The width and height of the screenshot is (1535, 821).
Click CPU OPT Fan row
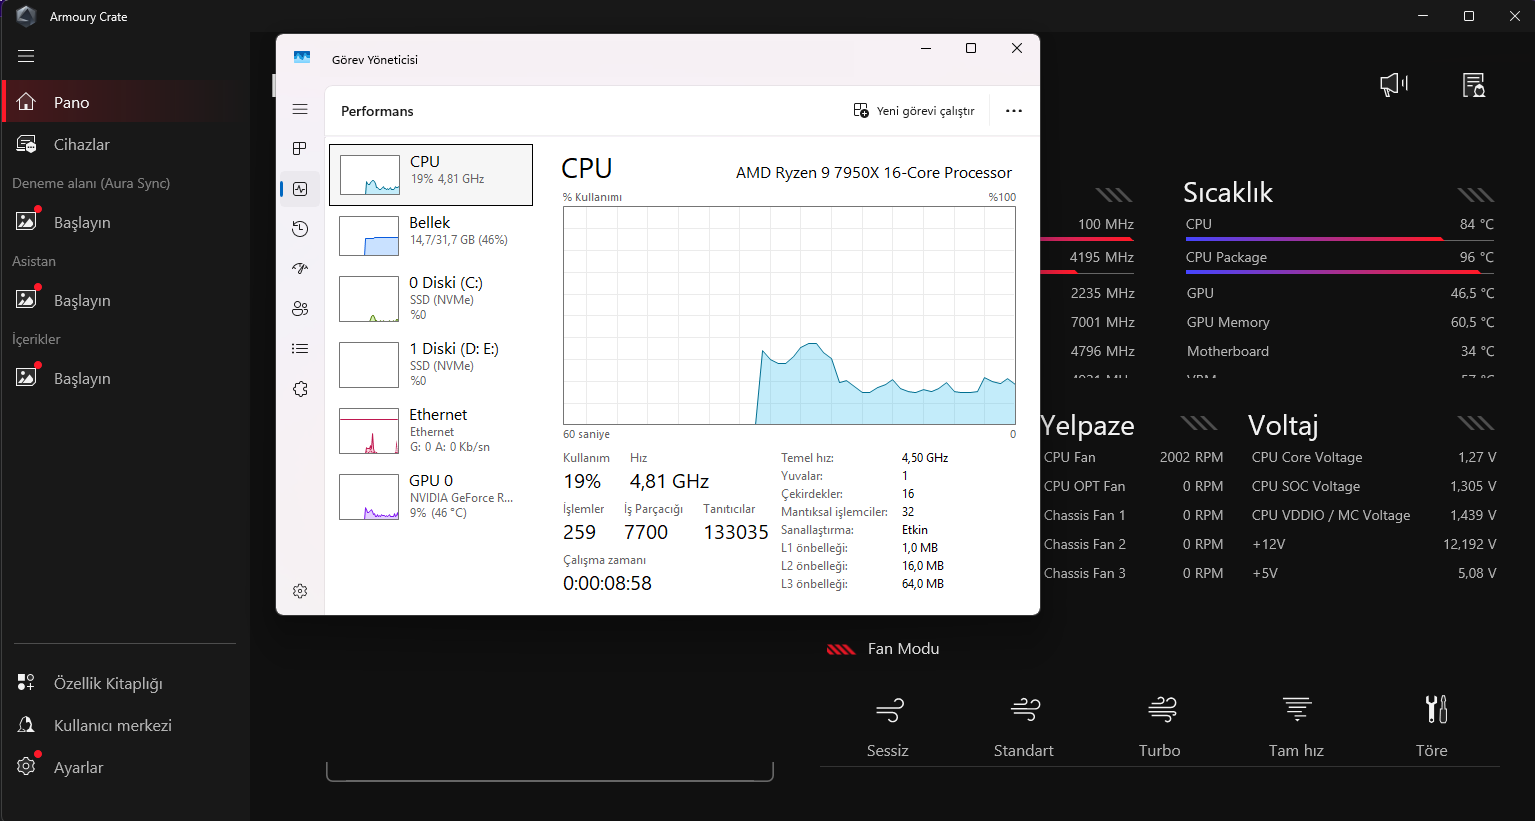(1134, 486)
